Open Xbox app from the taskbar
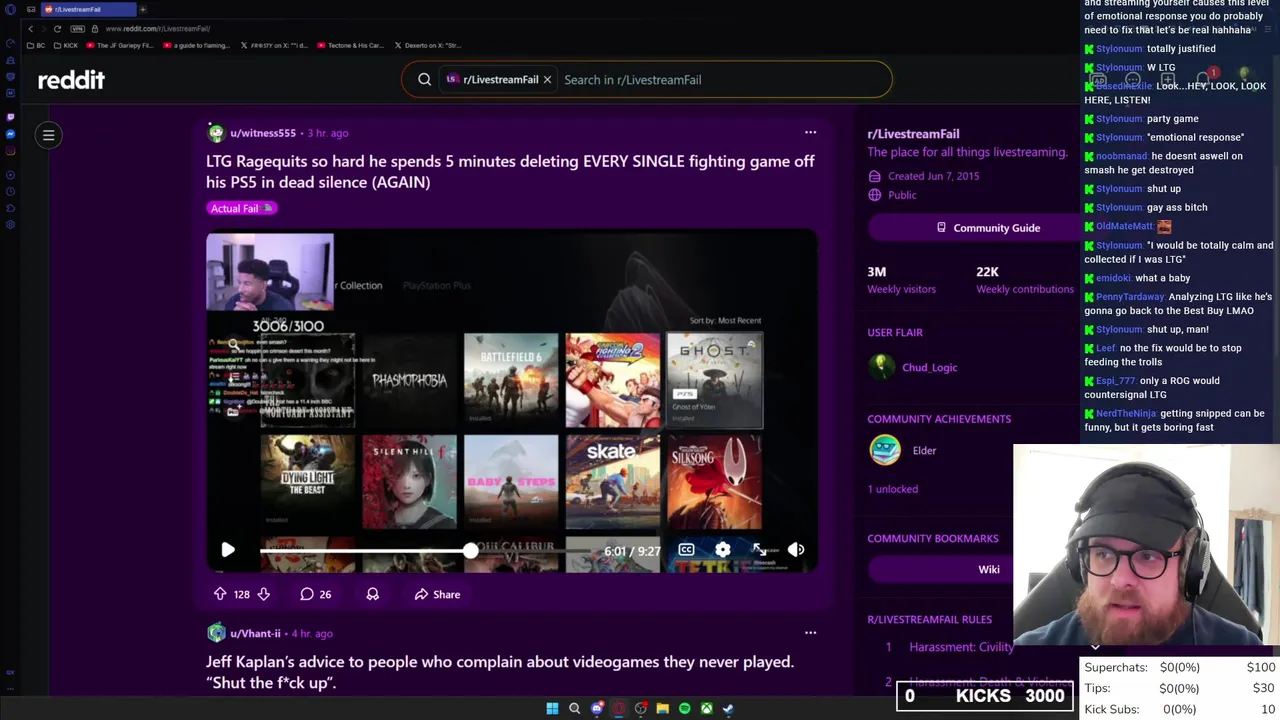 pos(706,708)
